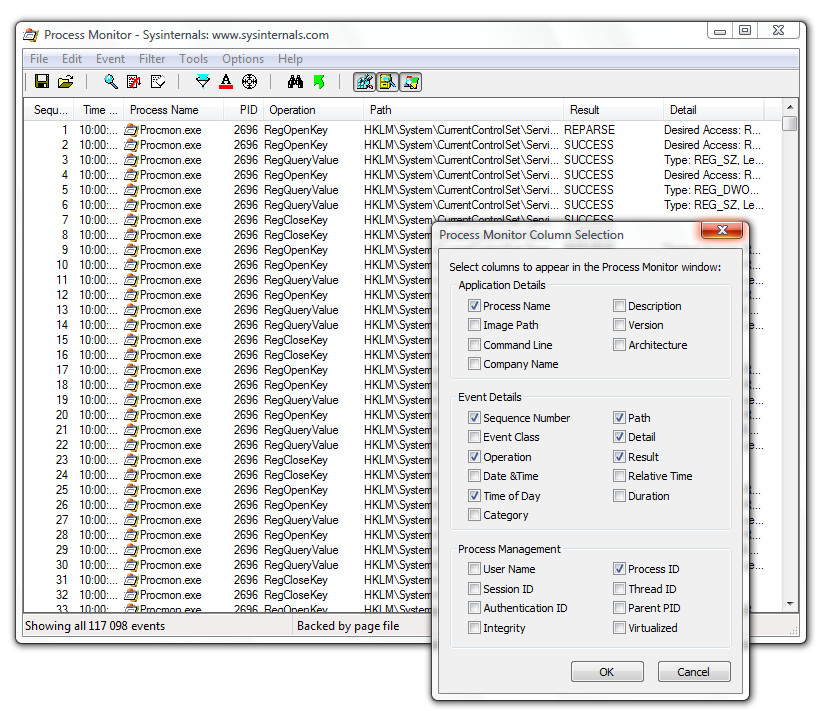Uncheck the Time of Day checkbox
The width and height of the screenshot is (827, 711).
(x=474, y=496)
